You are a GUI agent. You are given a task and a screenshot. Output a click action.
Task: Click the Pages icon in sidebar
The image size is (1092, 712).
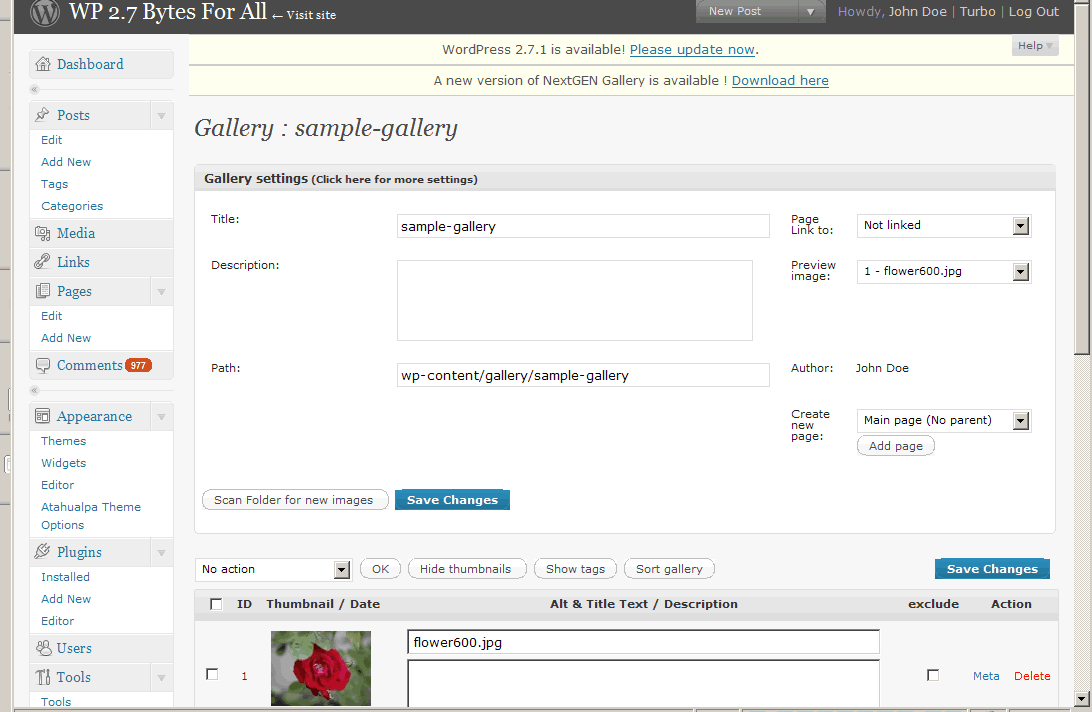click(42, 291)
